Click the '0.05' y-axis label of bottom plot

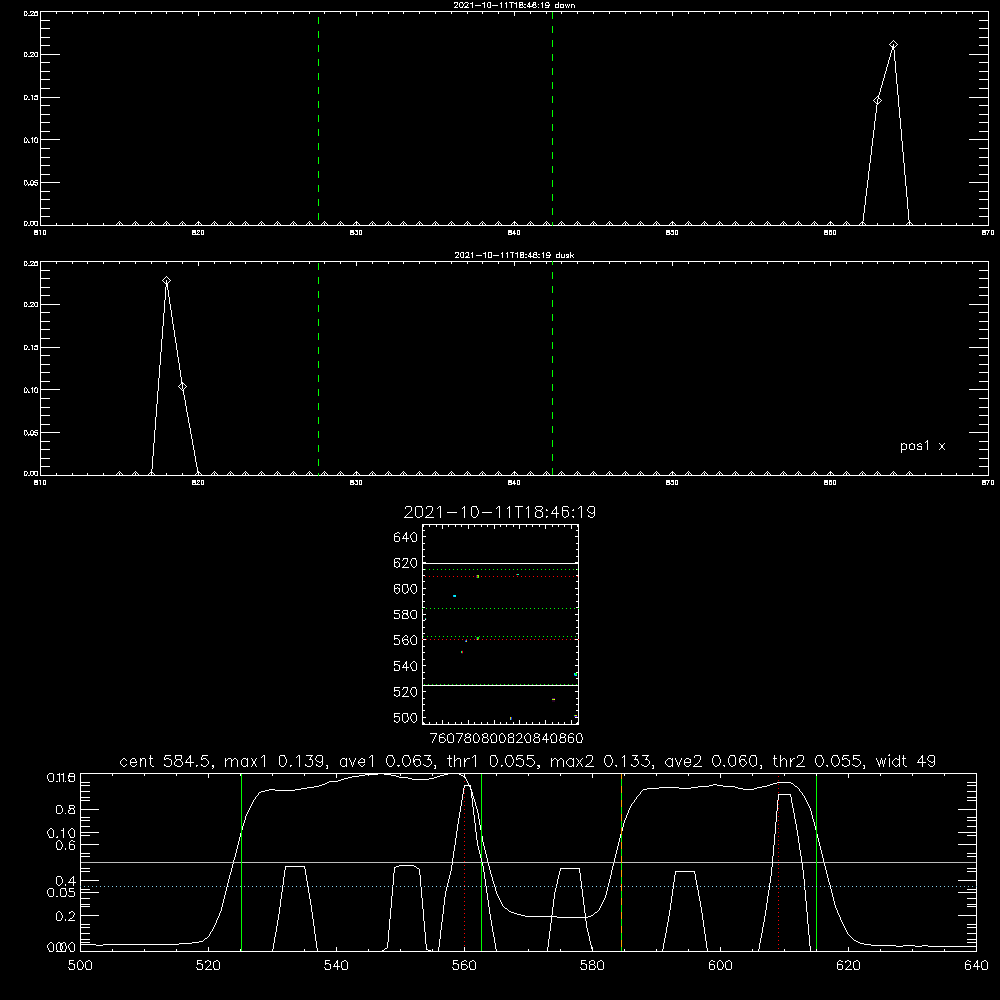coord(61,892)
